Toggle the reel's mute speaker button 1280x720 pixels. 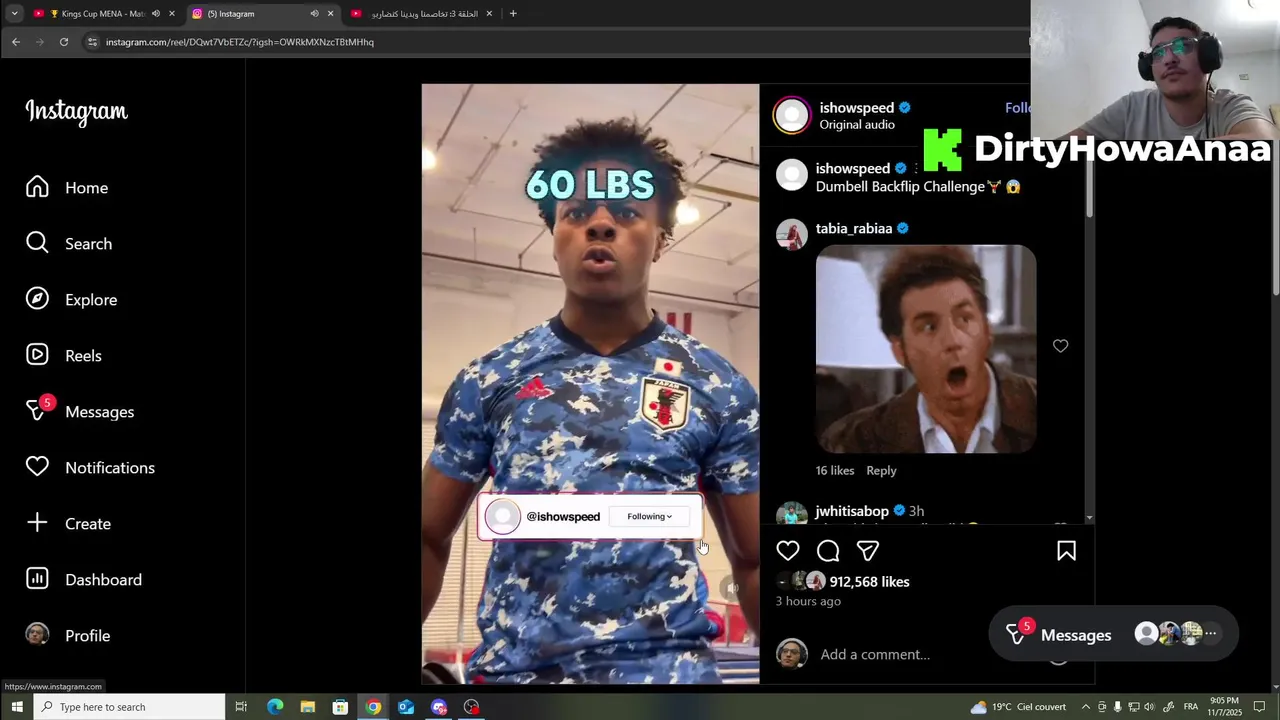(x=733, y=589)
